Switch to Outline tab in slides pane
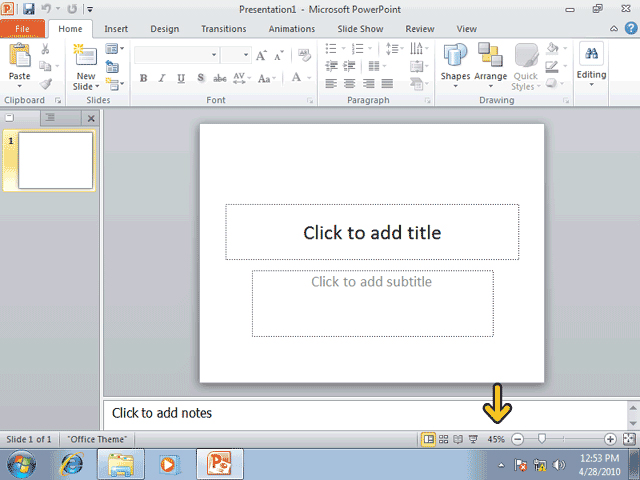The height and width of the screenshot is (480, 640). (x=60, y=118)
